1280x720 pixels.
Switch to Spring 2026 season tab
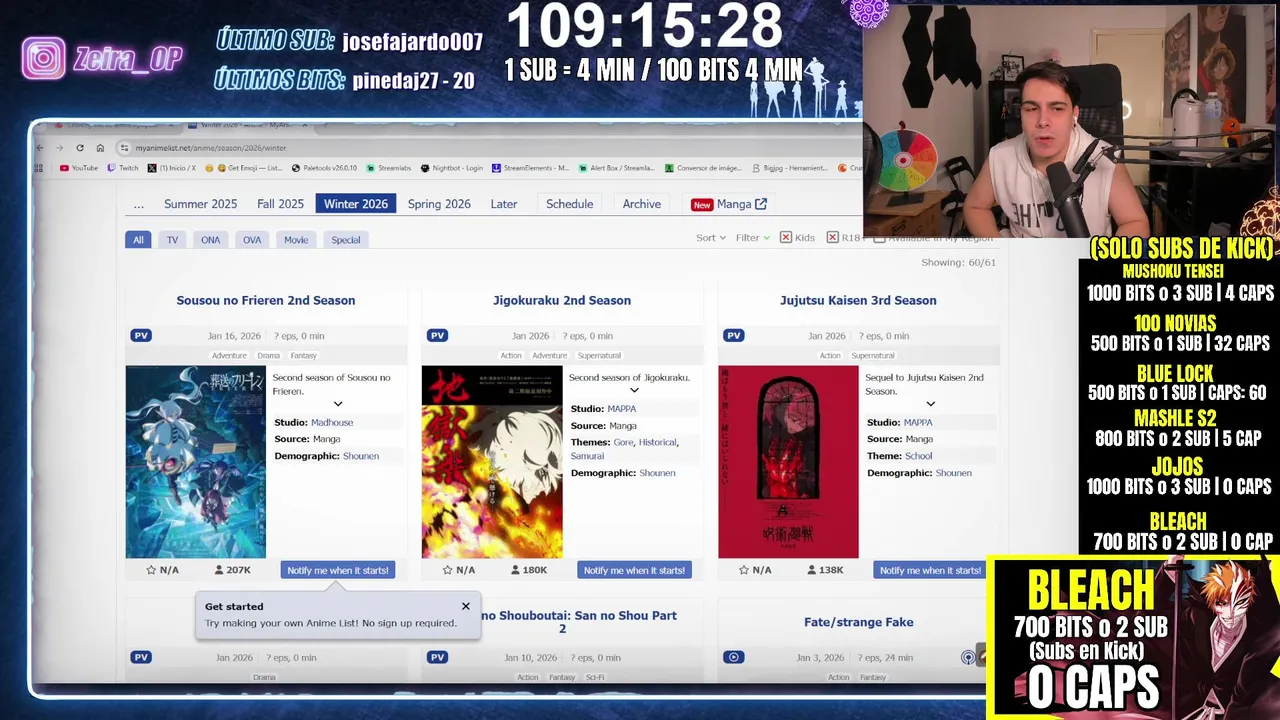(439, 204)
